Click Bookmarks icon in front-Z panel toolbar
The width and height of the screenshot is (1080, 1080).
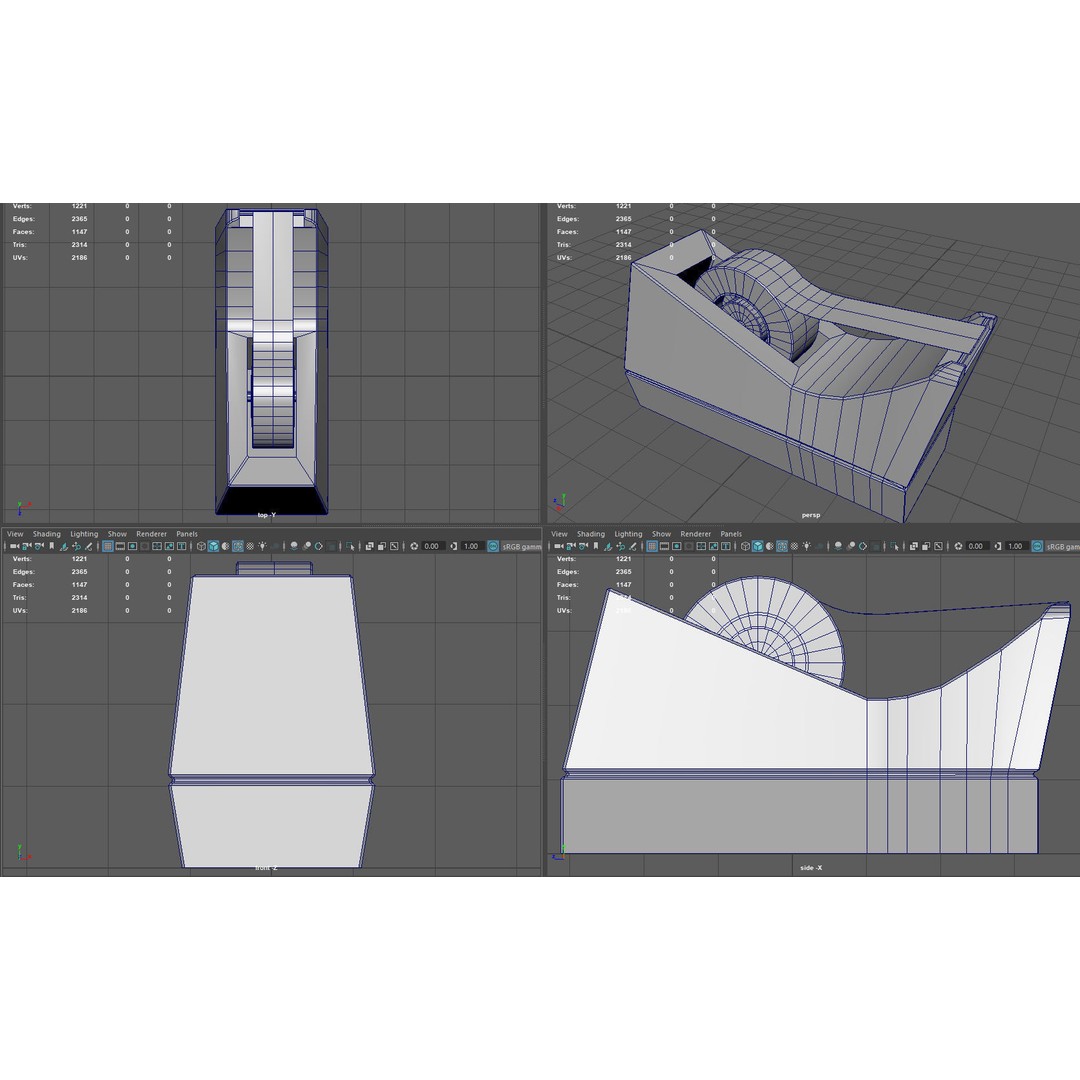(52, 546)
